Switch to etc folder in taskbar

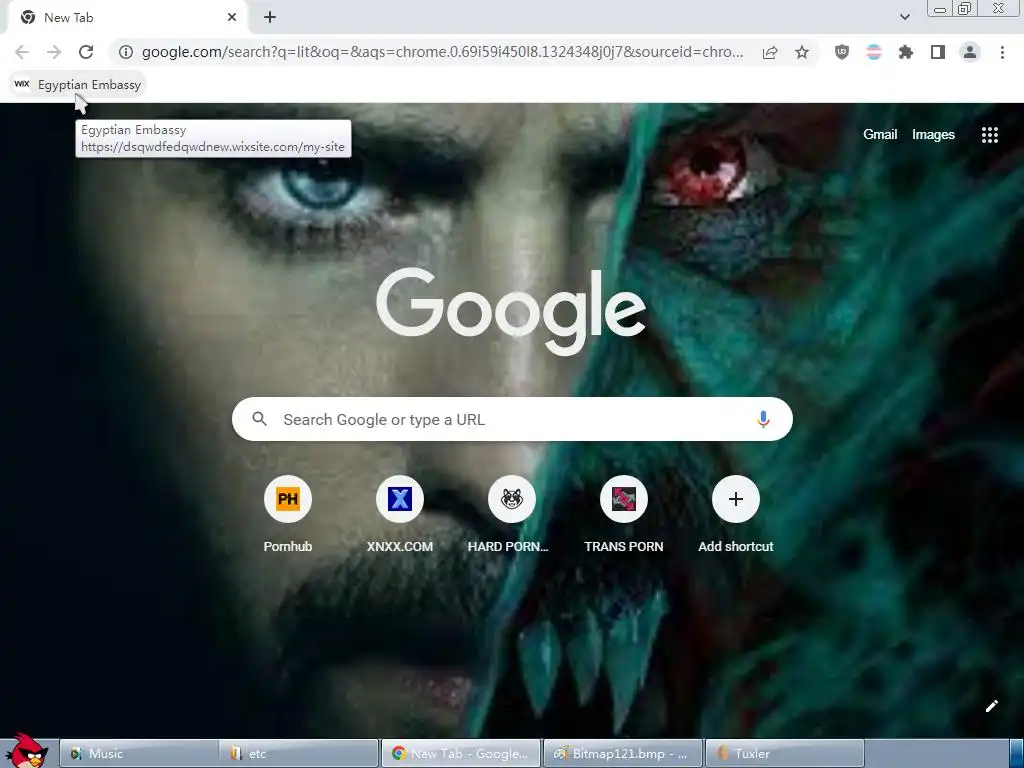tap(299, 754)
